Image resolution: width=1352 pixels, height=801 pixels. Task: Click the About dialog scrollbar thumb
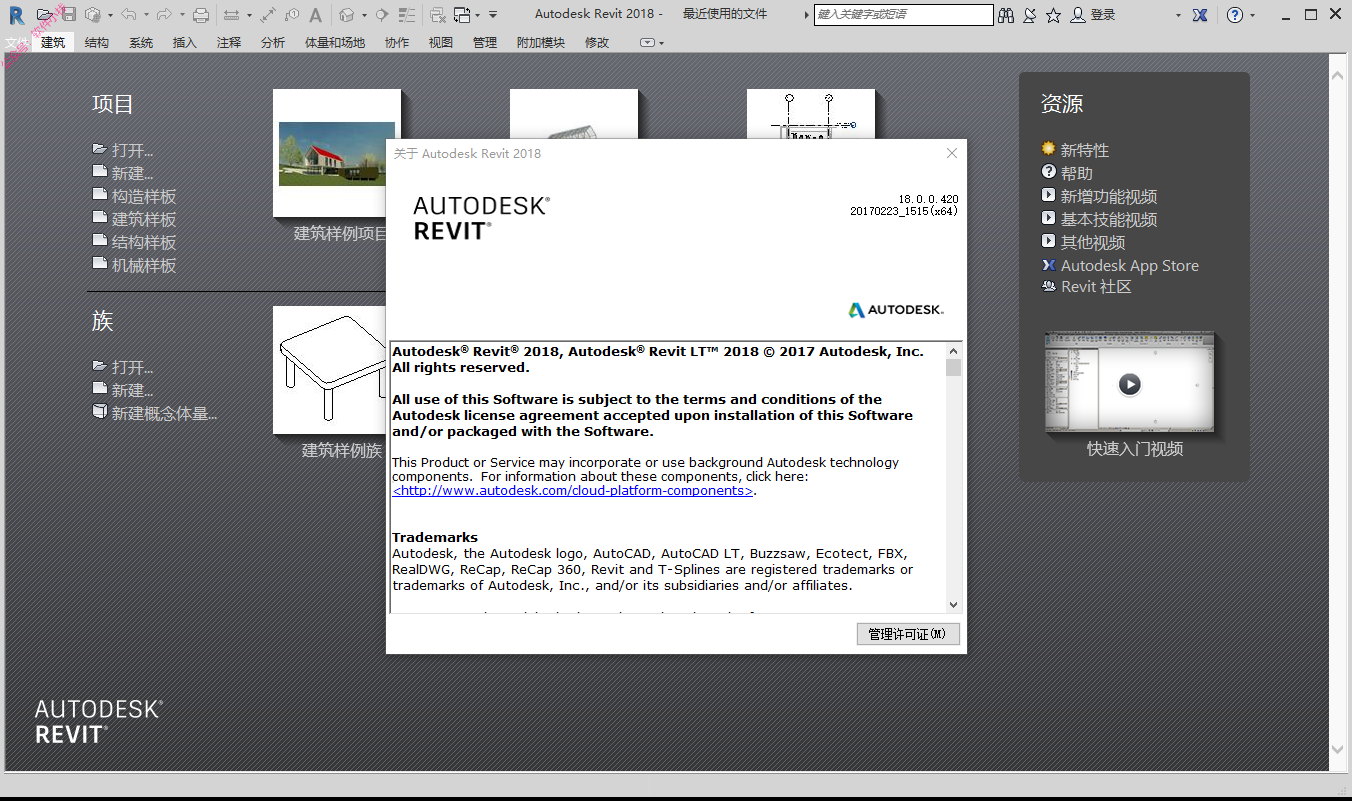[953, 368]
